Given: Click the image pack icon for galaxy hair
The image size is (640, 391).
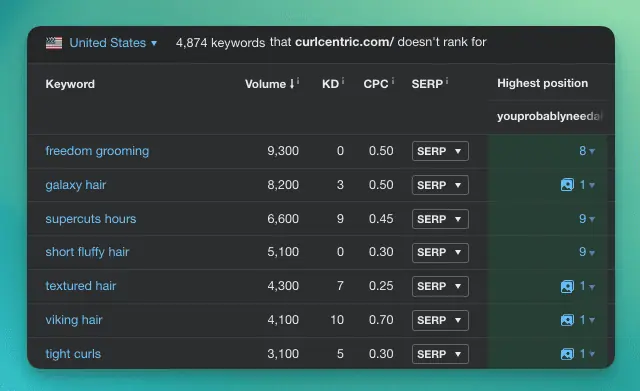Looking at the screenshot, I should tap(567, 185).
